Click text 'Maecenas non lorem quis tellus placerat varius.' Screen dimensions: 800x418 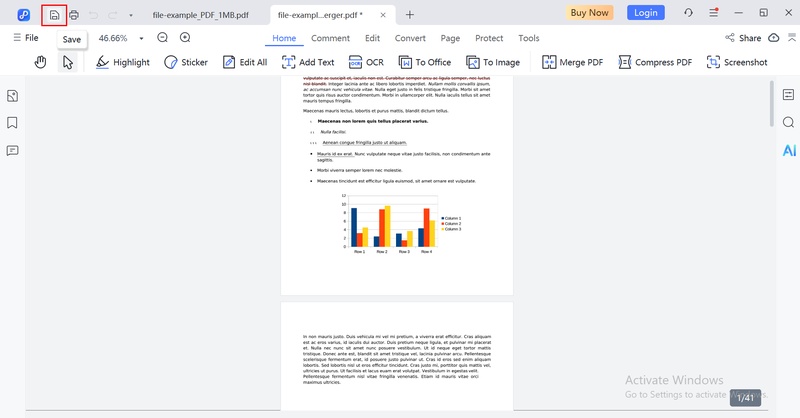click(372, 121)
